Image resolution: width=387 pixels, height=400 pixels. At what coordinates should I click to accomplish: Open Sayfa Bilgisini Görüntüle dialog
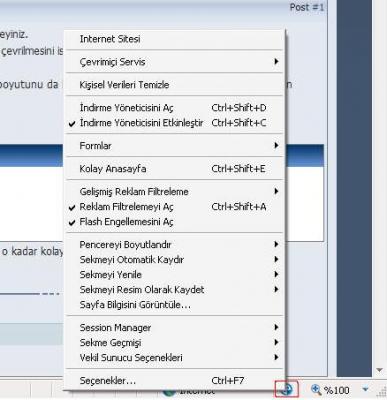coord(174,305)
